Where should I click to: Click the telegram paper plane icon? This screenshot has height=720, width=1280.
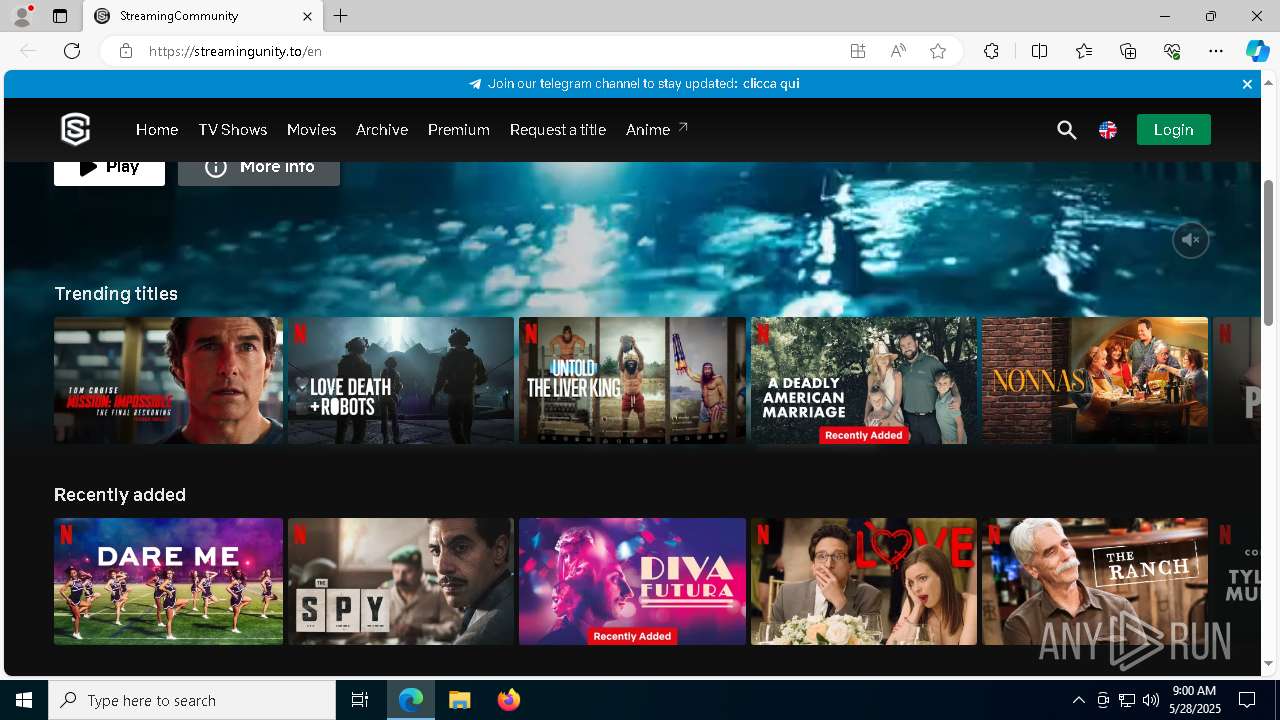tap(475, 84)
